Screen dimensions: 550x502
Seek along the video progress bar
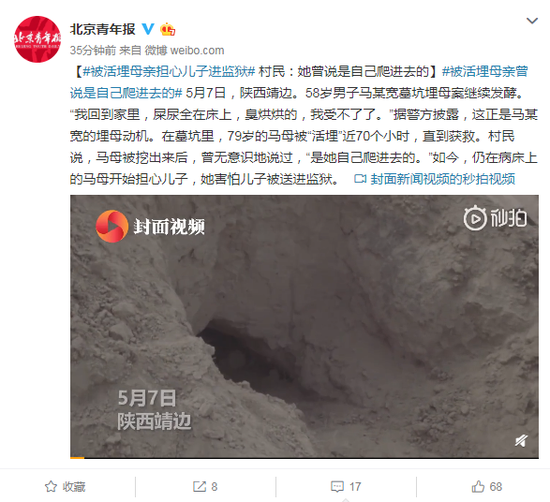(x=304, y=457)
